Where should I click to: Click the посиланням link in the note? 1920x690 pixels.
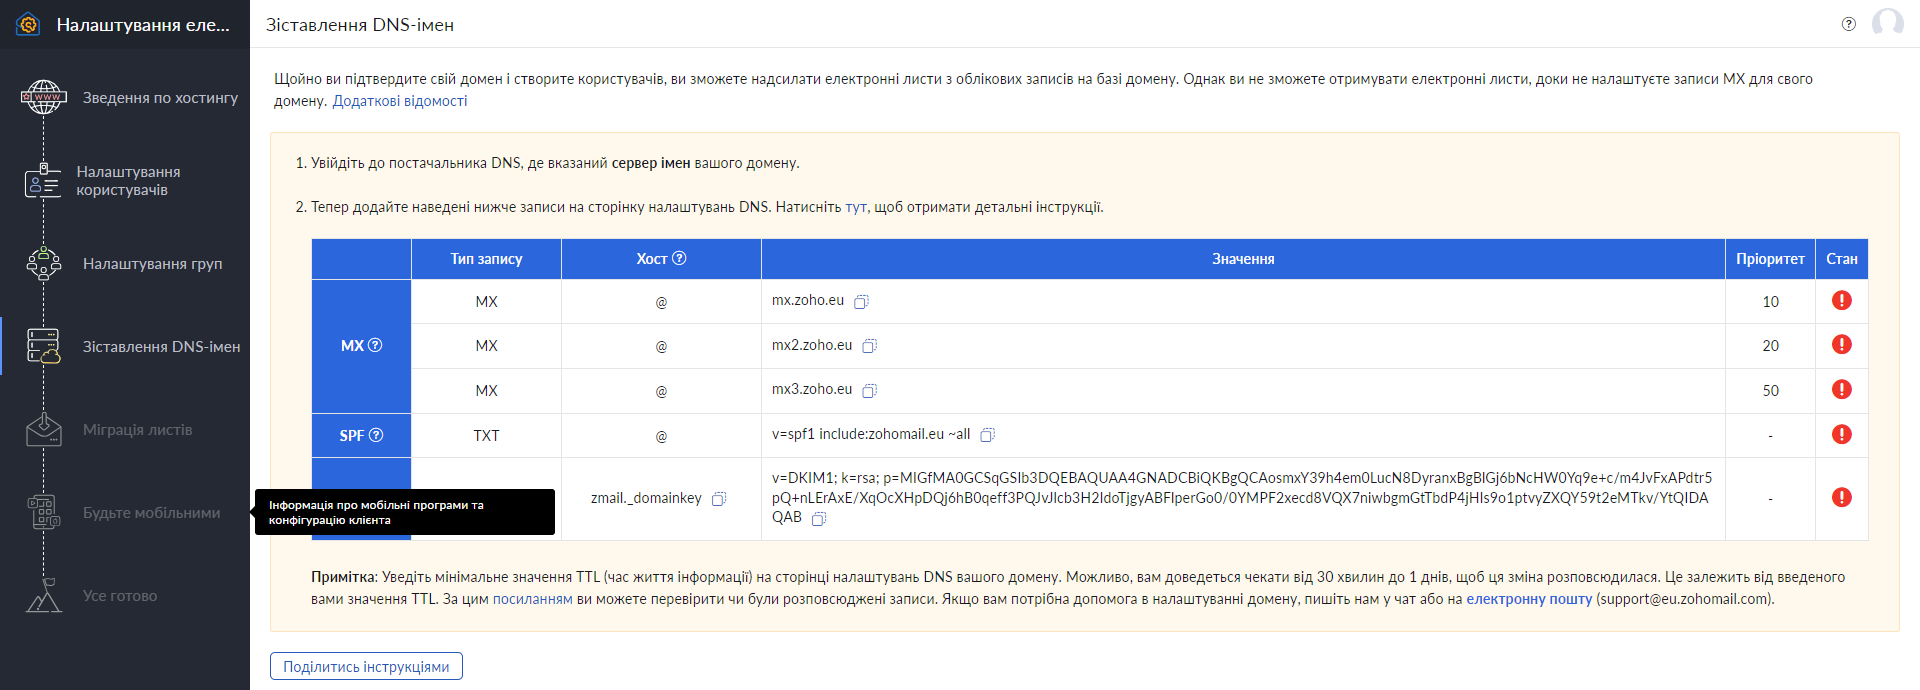(532, 599)
